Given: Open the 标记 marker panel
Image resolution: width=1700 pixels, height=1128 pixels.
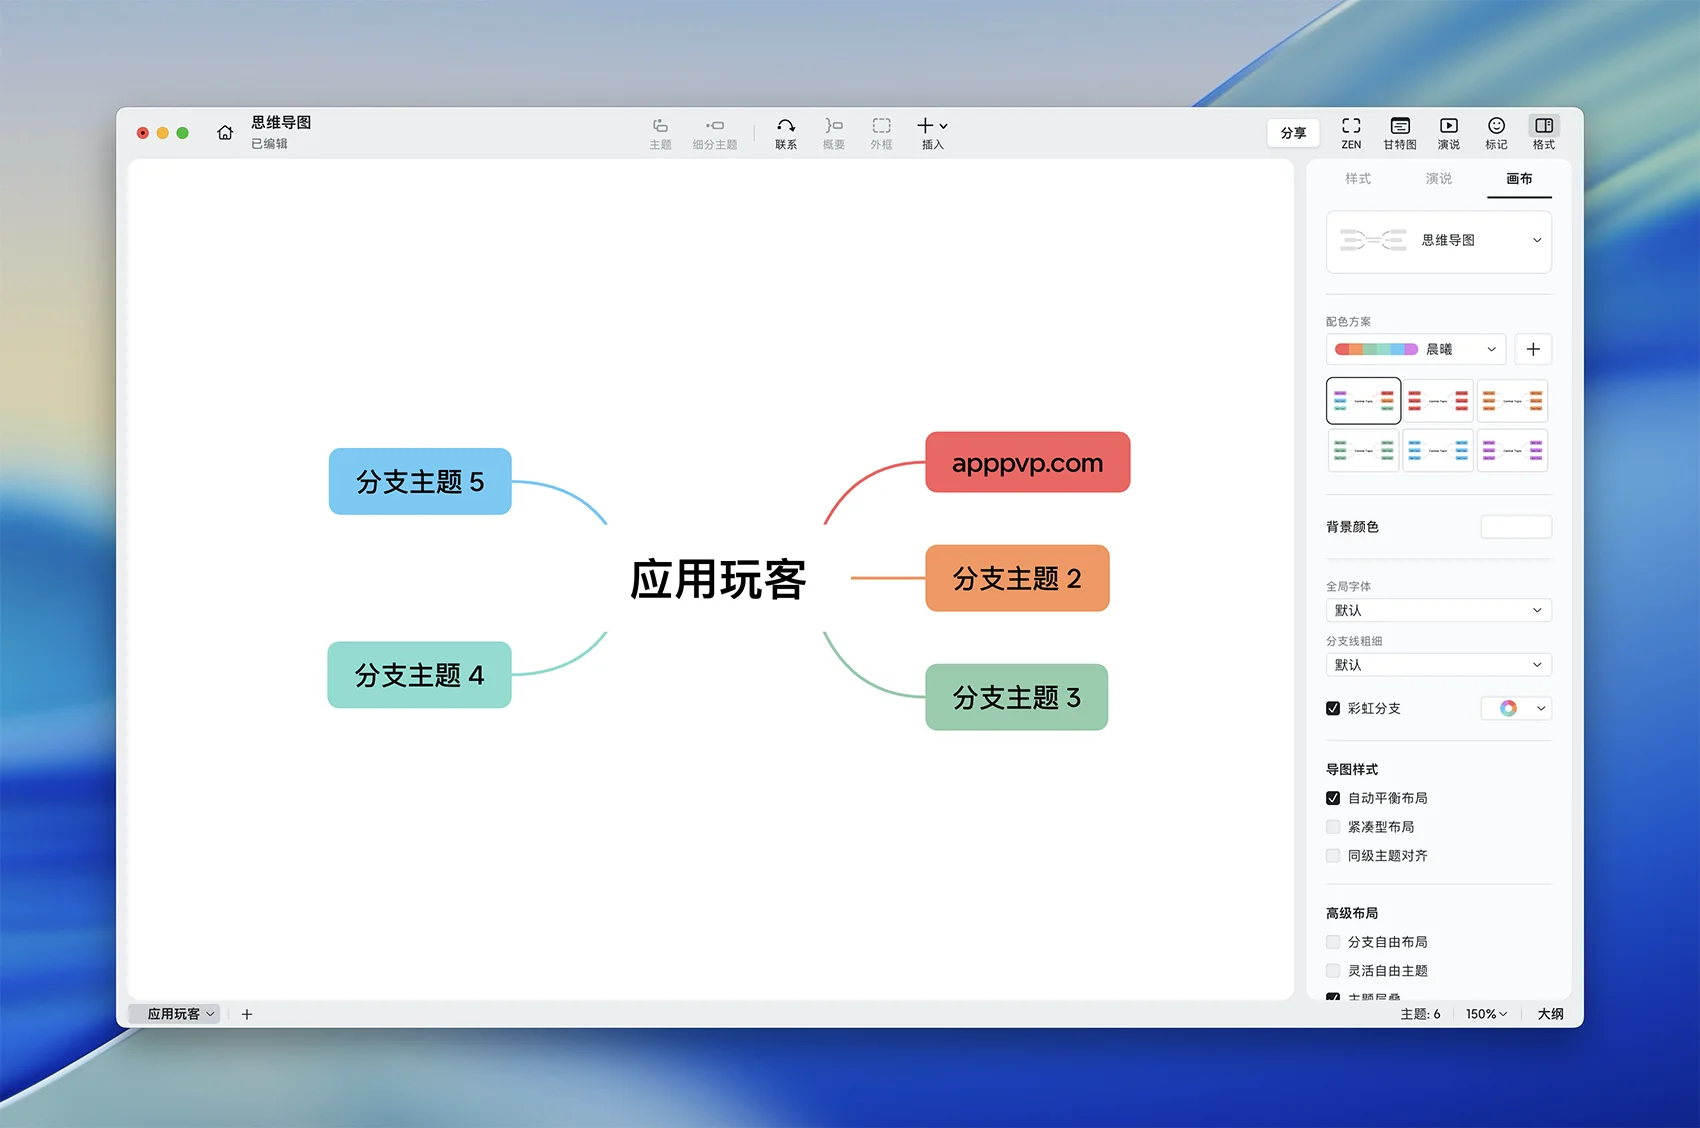Looking at the screenshot, I should coord(1496,127).
